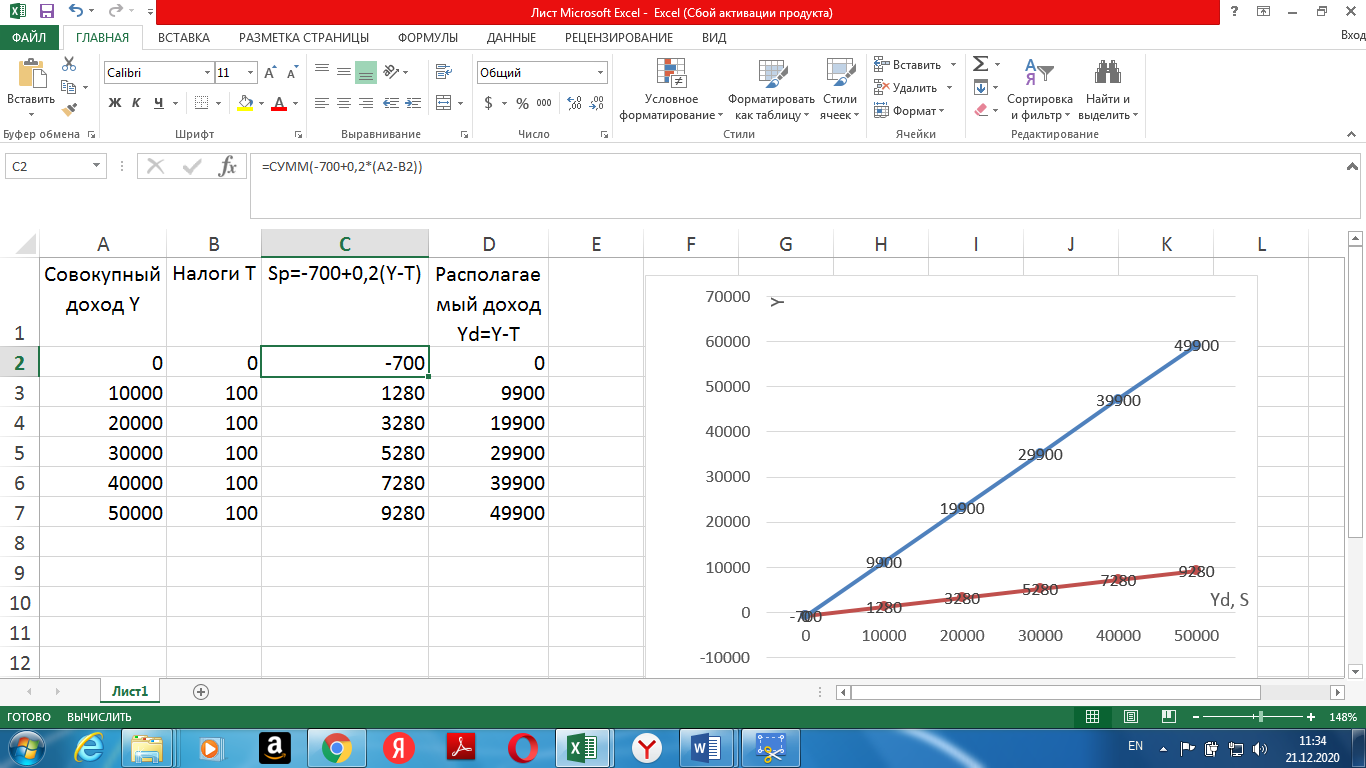Image resolution: width=1366 pixels, height=768 pixels.
Task: Apply the percent style format
Action: click(522, 103)
